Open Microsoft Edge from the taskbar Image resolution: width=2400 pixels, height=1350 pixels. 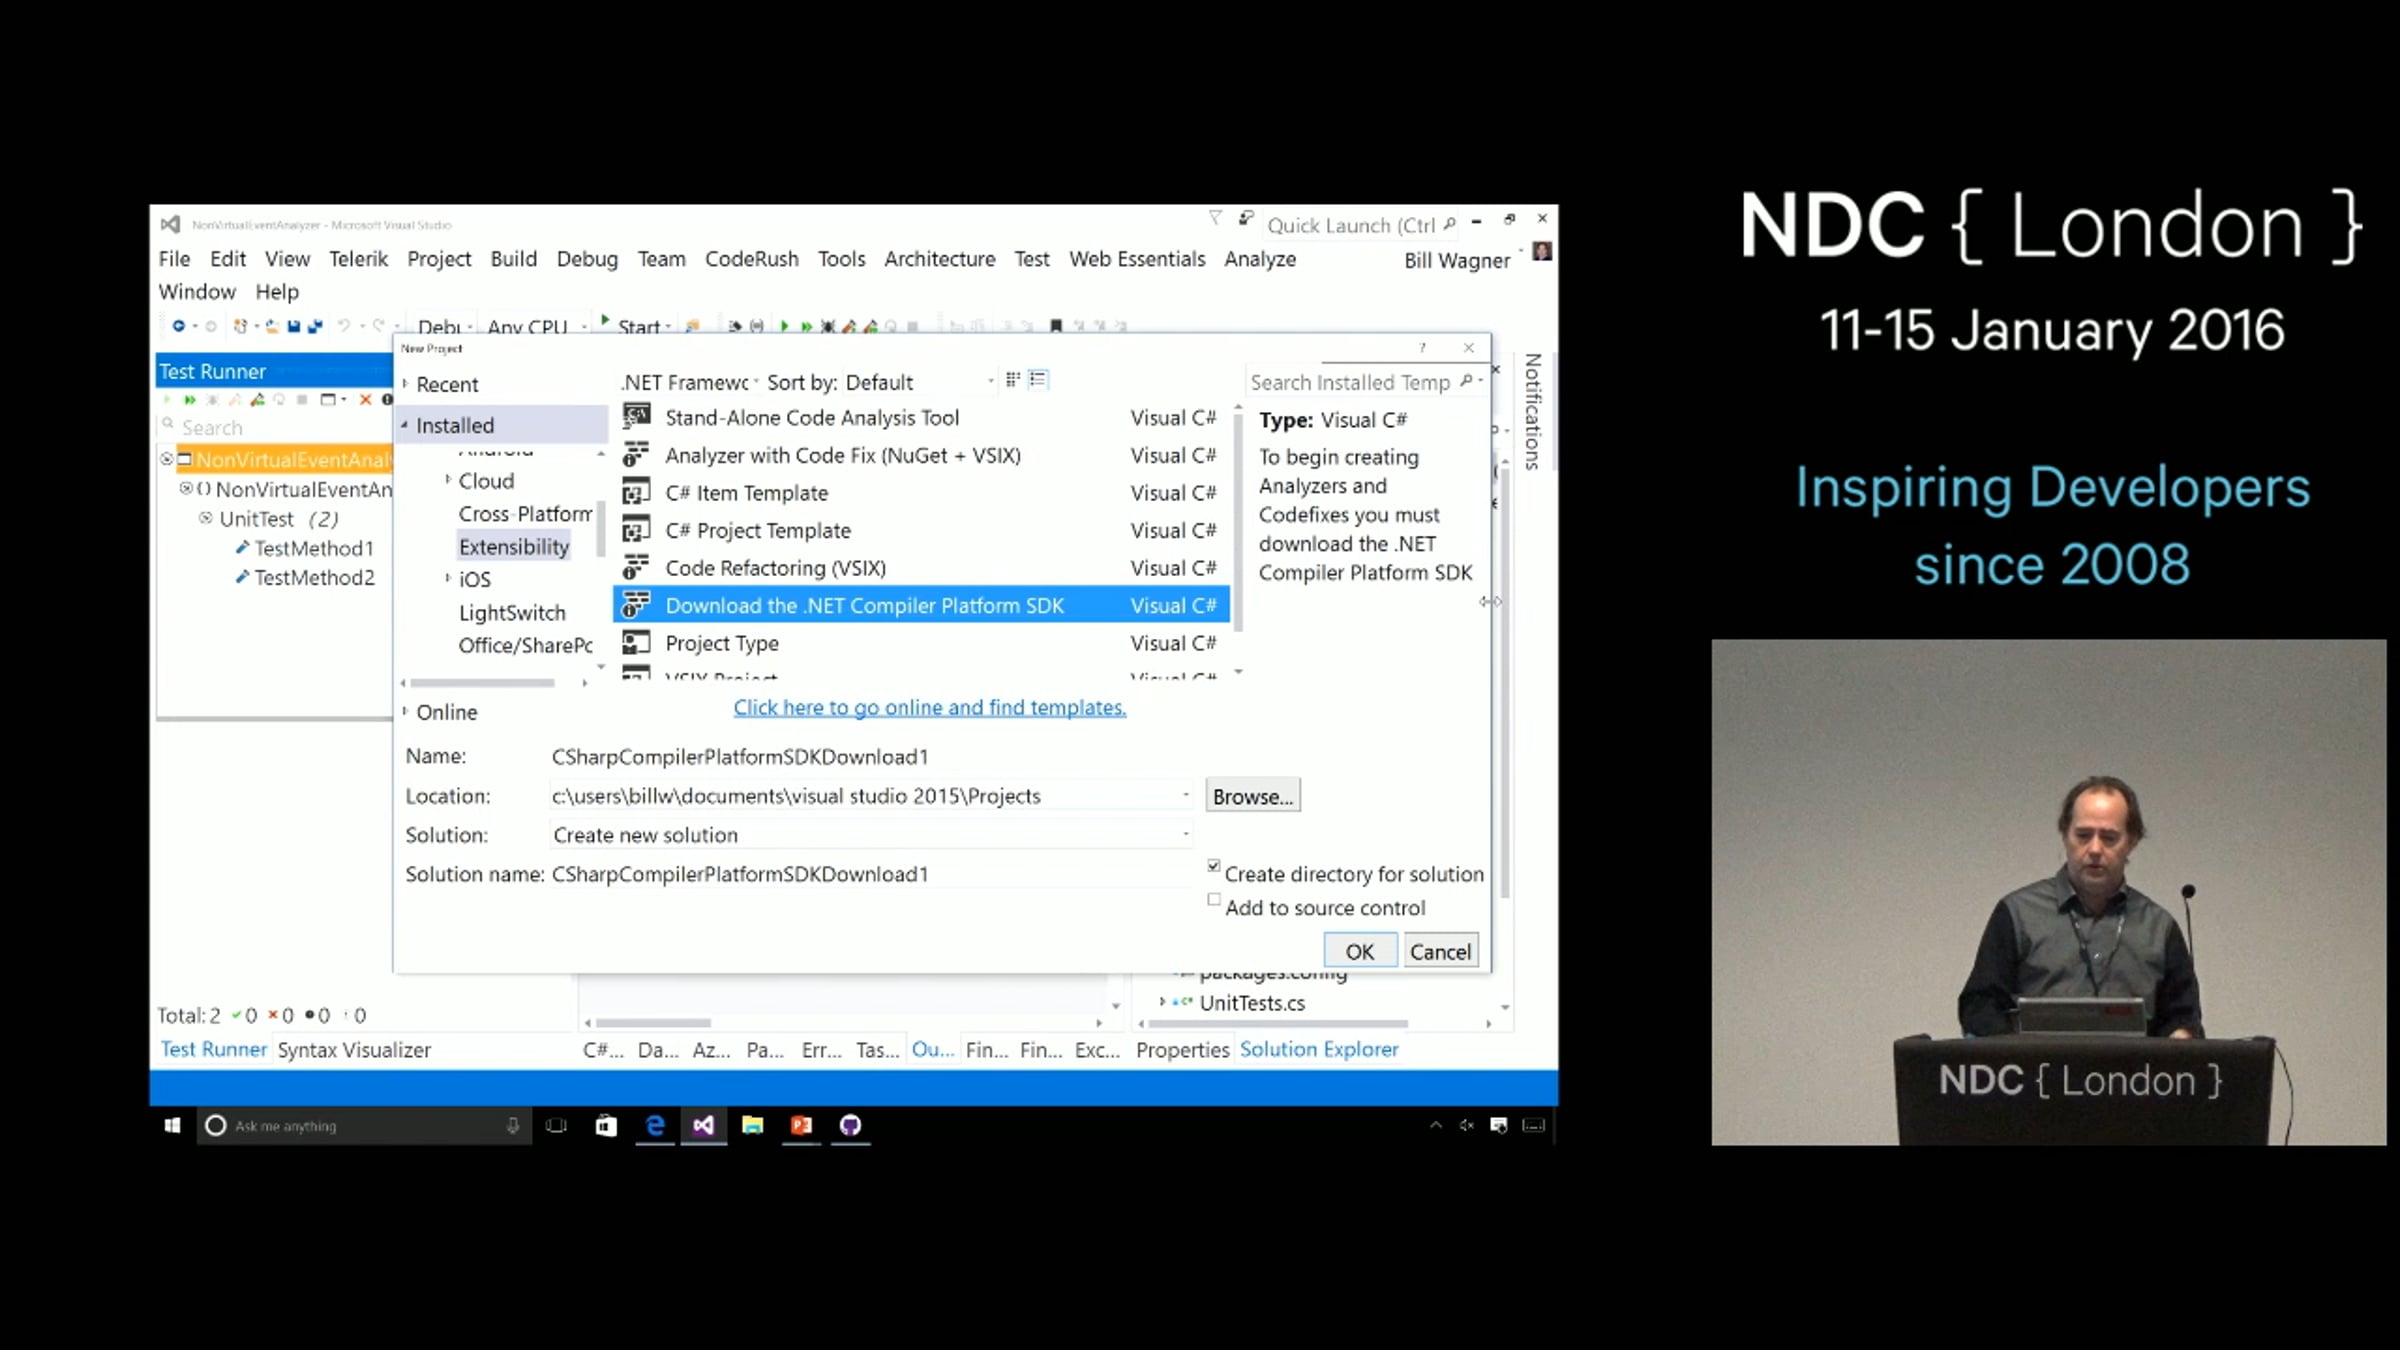655,1126
